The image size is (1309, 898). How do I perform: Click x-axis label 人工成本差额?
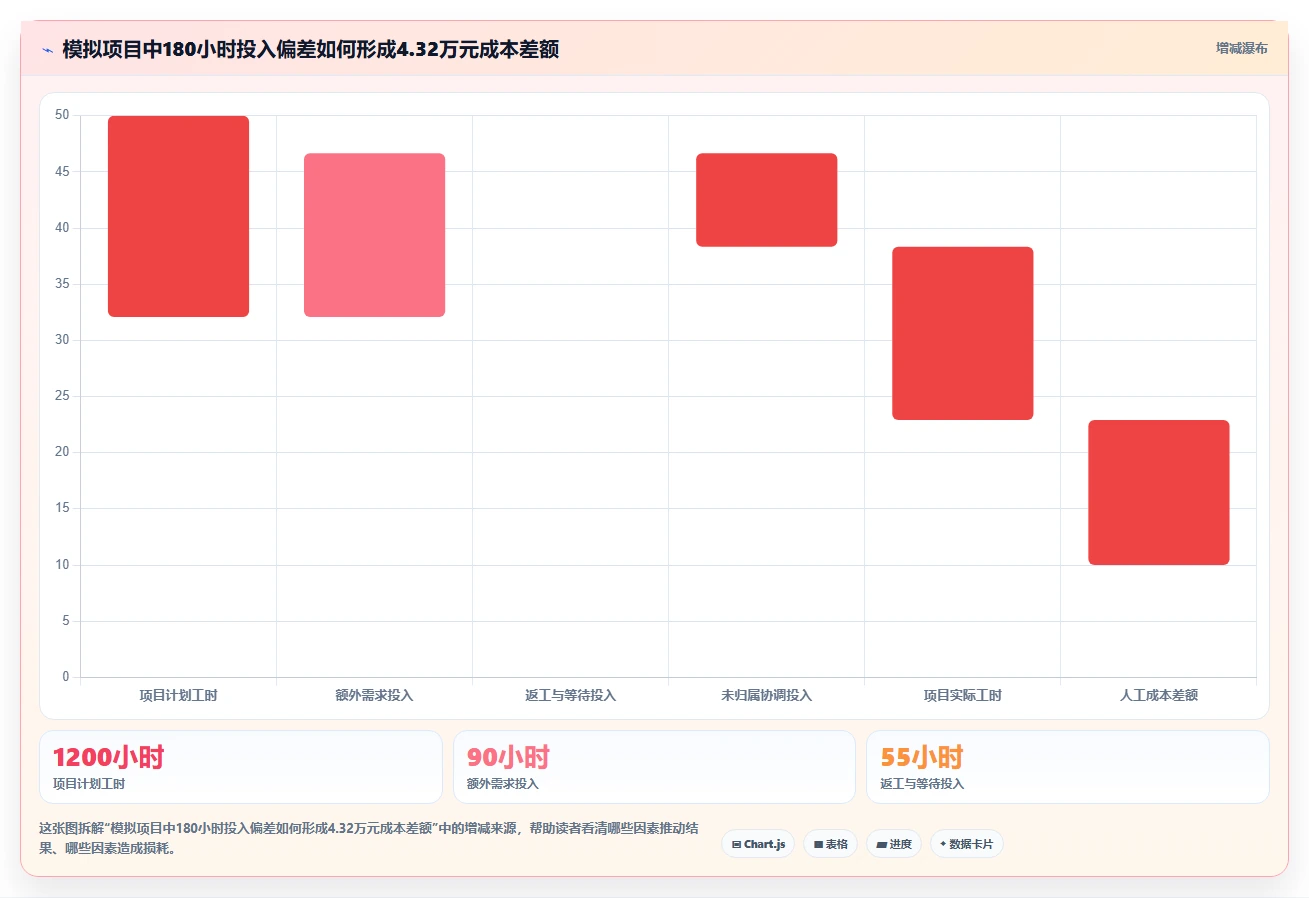(x=1158, y=695)
